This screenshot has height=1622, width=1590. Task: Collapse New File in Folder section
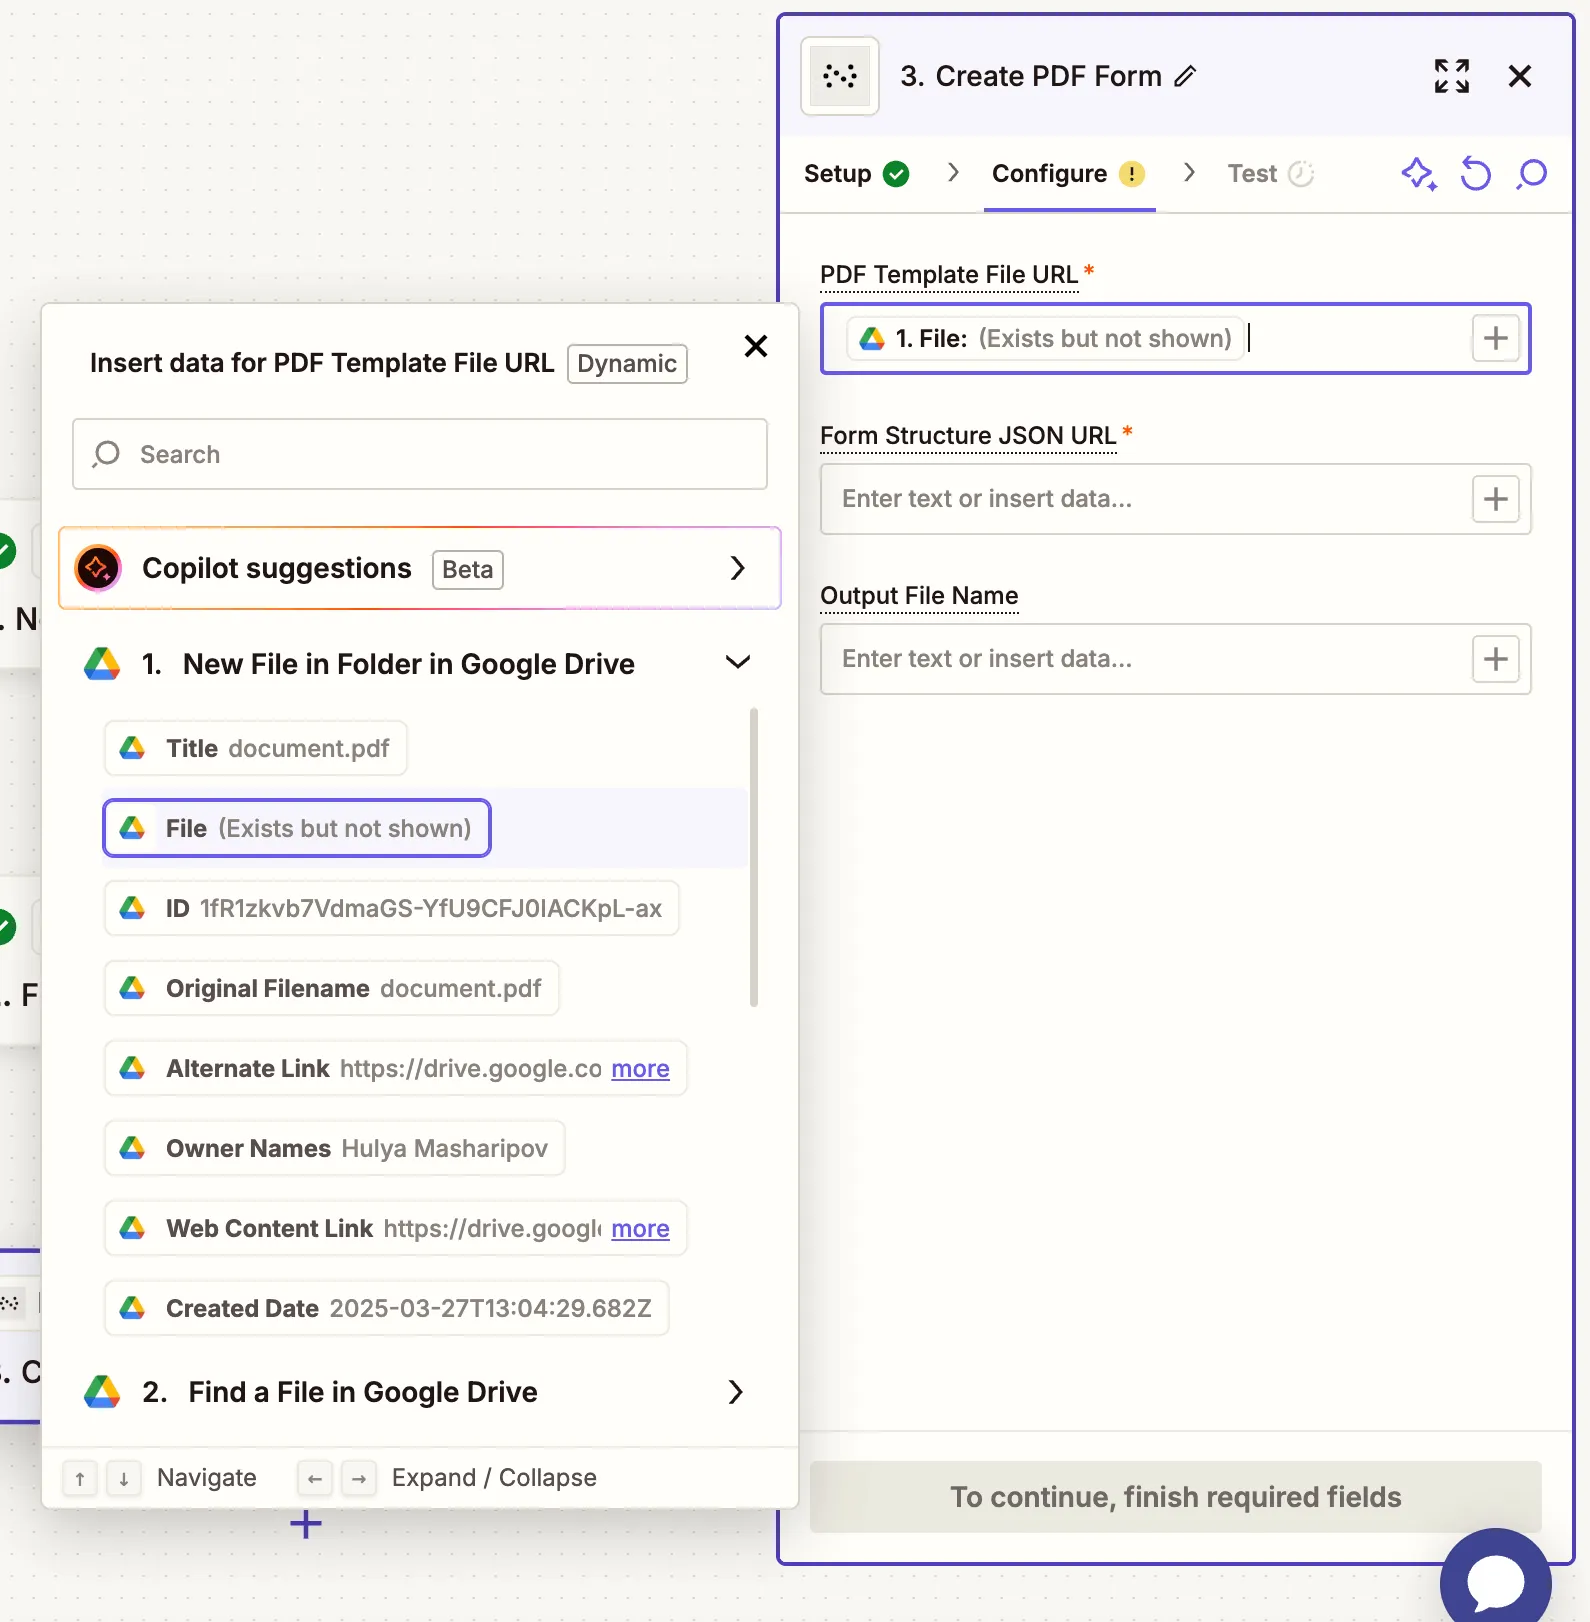737,663
